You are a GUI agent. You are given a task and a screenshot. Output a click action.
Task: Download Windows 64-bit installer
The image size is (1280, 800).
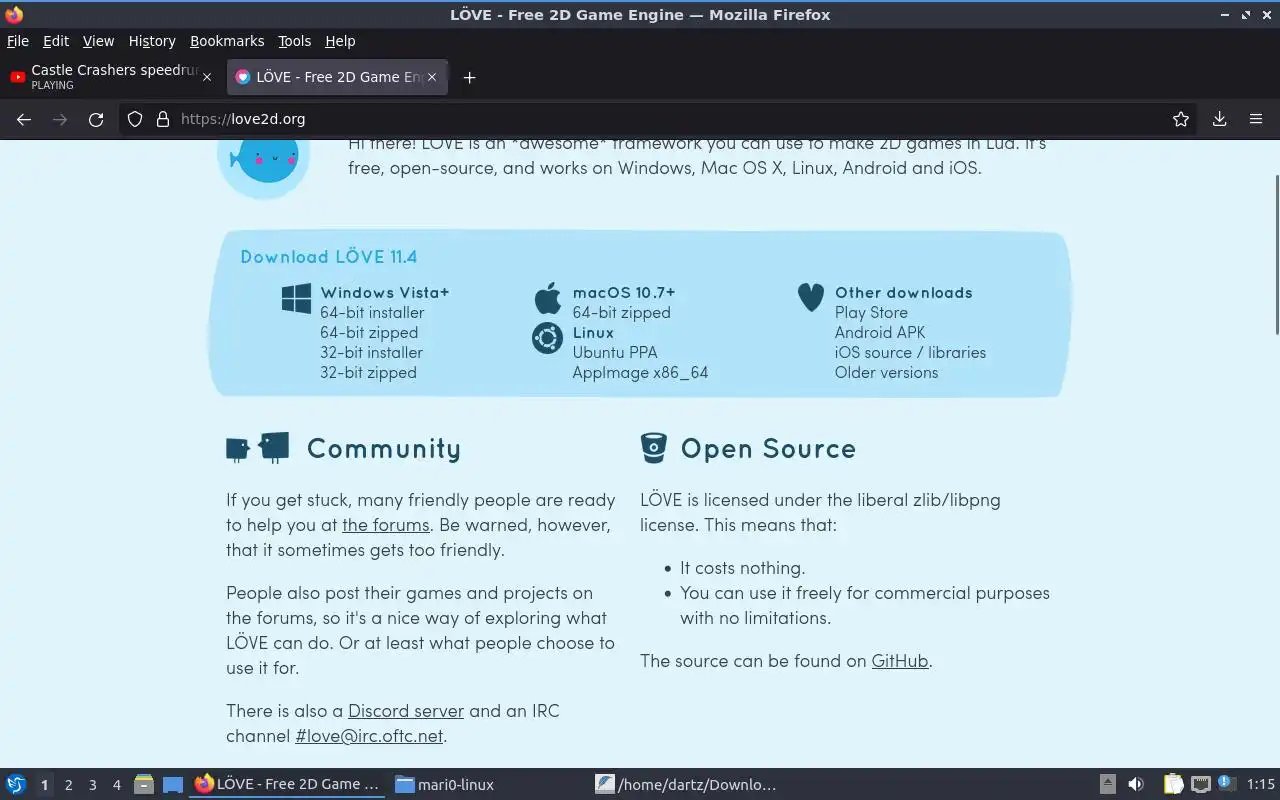(372, 313)
